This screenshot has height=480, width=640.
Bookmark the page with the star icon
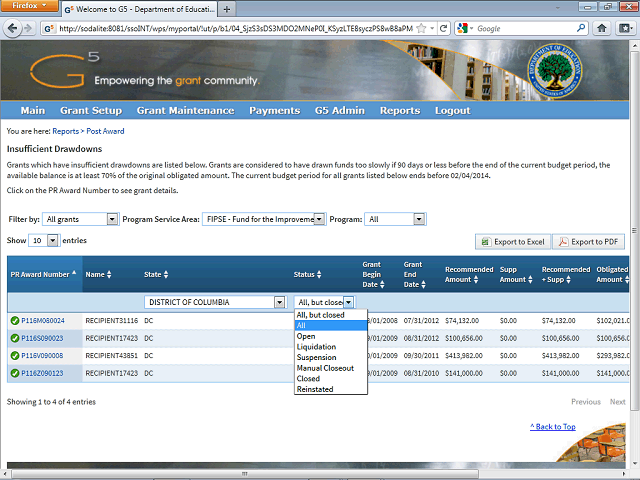click(422, 28)
